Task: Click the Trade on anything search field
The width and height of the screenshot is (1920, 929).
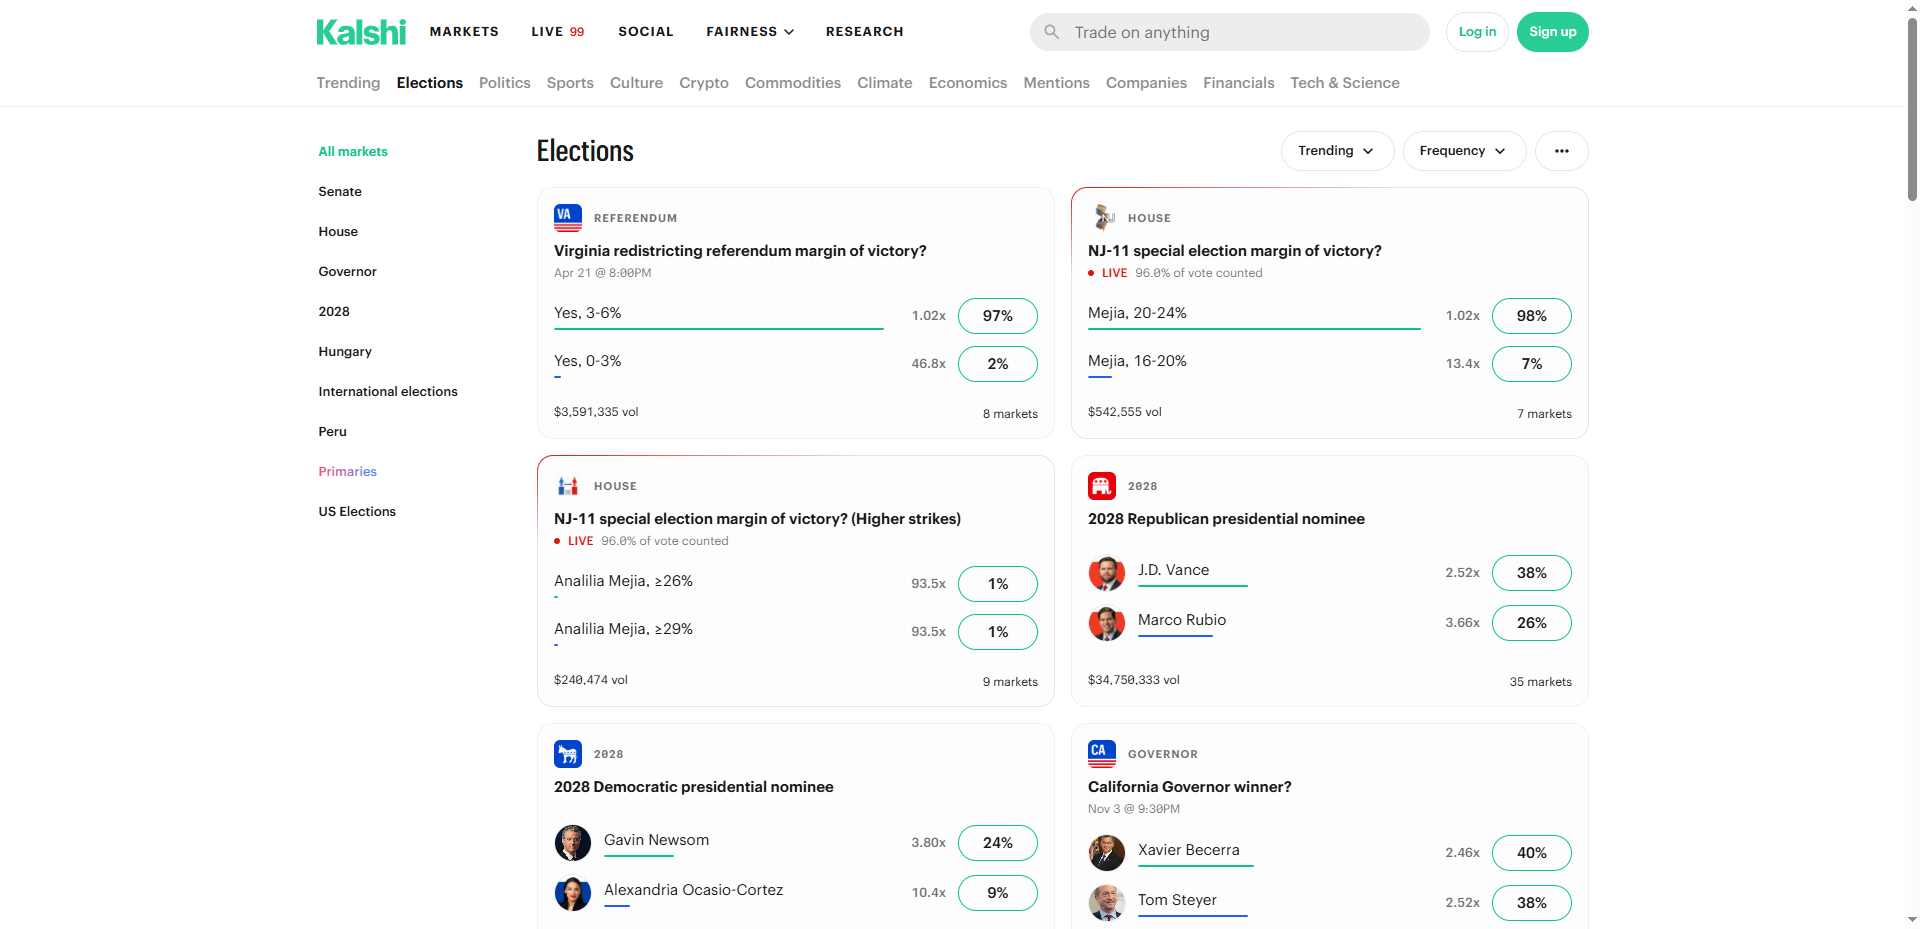Action: [x=1240, y=32]
